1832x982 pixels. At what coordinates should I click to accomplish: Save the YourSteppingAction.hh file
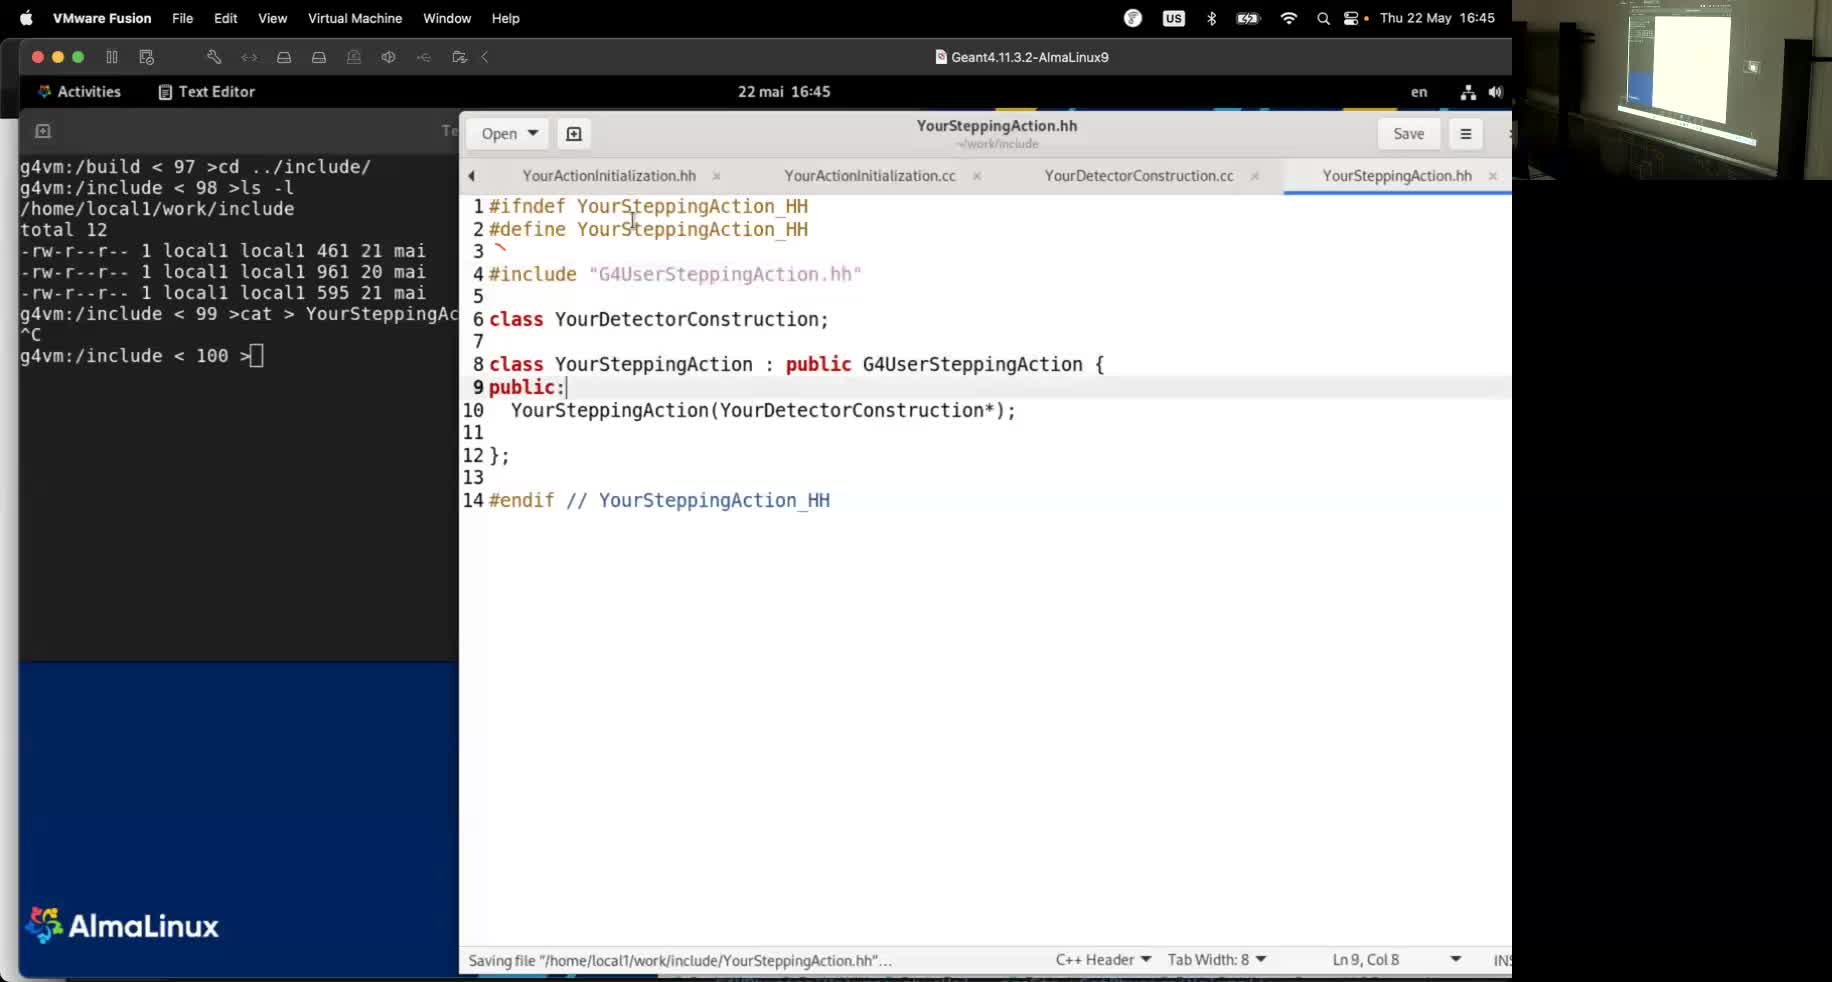click(x=1408, y=134)
